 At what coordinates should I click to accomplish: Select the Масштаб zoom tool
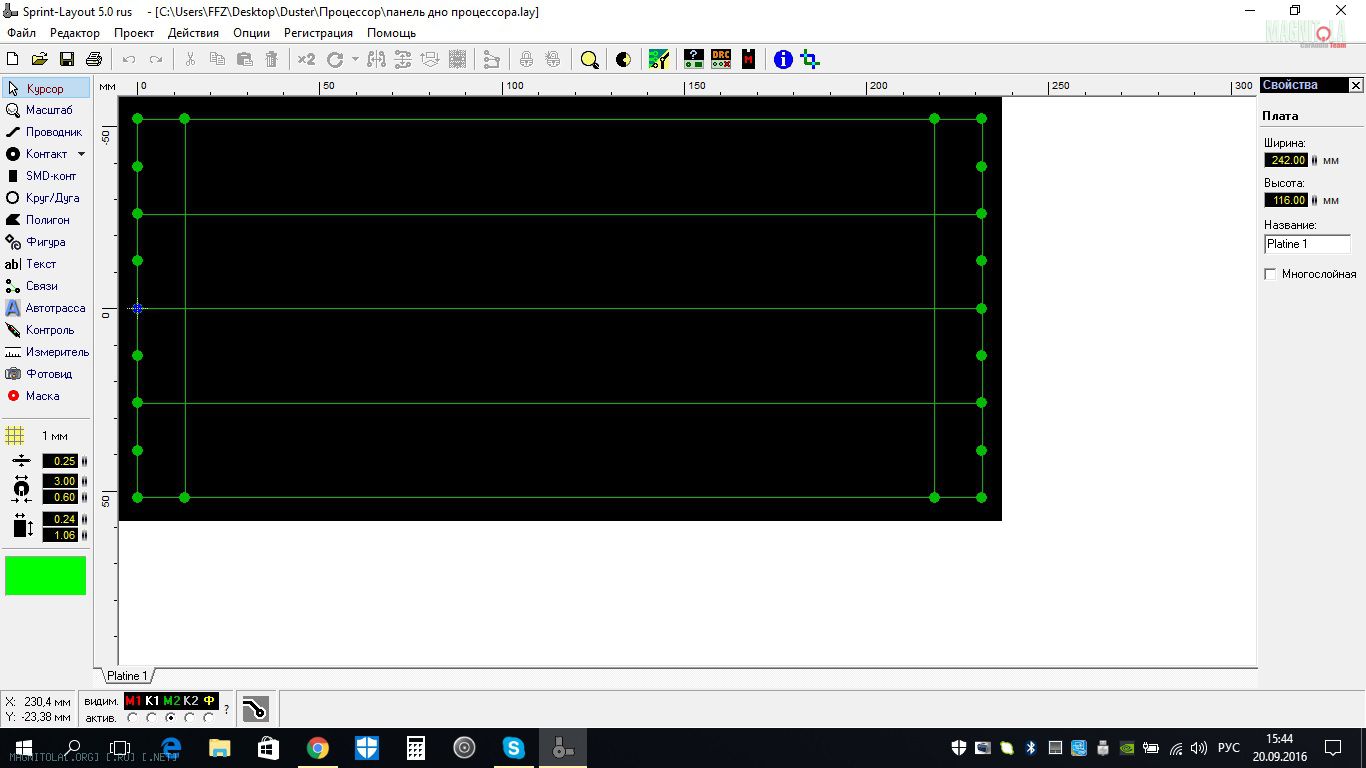pos(46,110)
